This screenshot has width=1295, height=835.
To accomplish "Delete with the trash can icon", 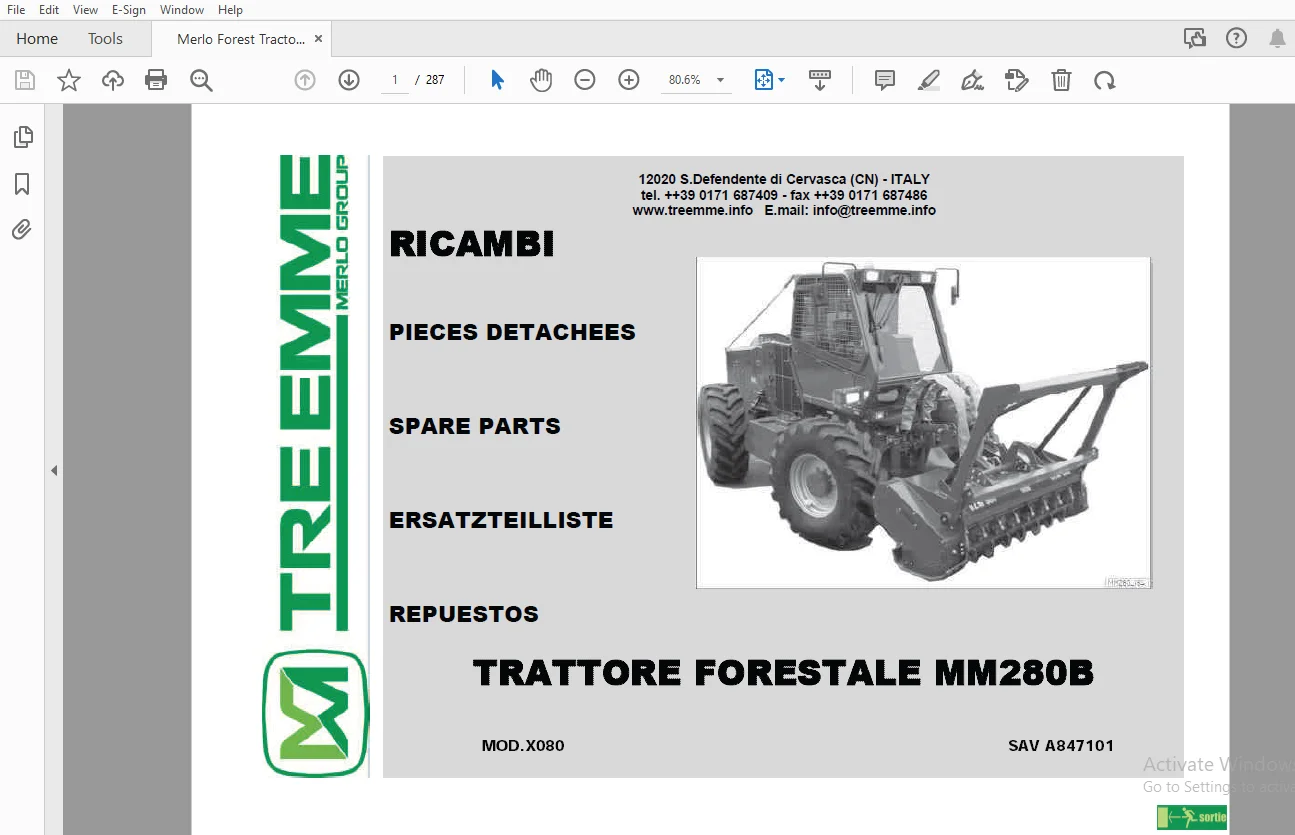I will (1062, 80).
